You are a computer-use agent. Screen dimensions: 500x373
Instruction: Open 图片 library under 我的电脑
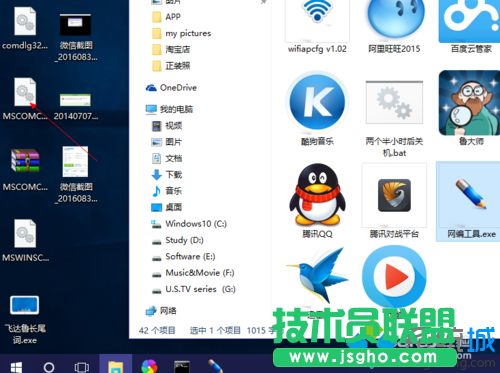pyautogui.click(x=167, y=142)
